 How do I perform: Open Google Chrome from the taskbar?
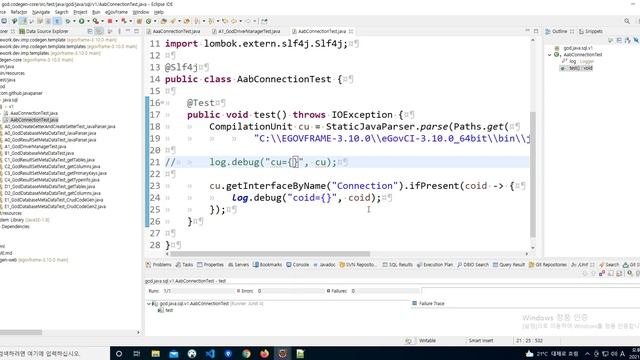point(246,353)
